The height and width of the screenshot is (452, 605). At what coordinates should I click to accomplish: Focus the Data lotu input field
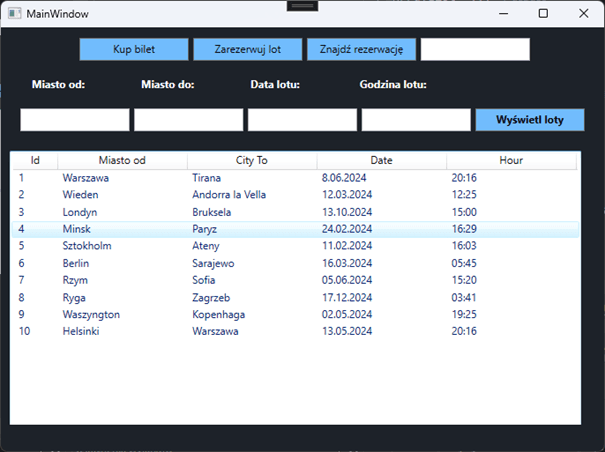coord(302,120)
